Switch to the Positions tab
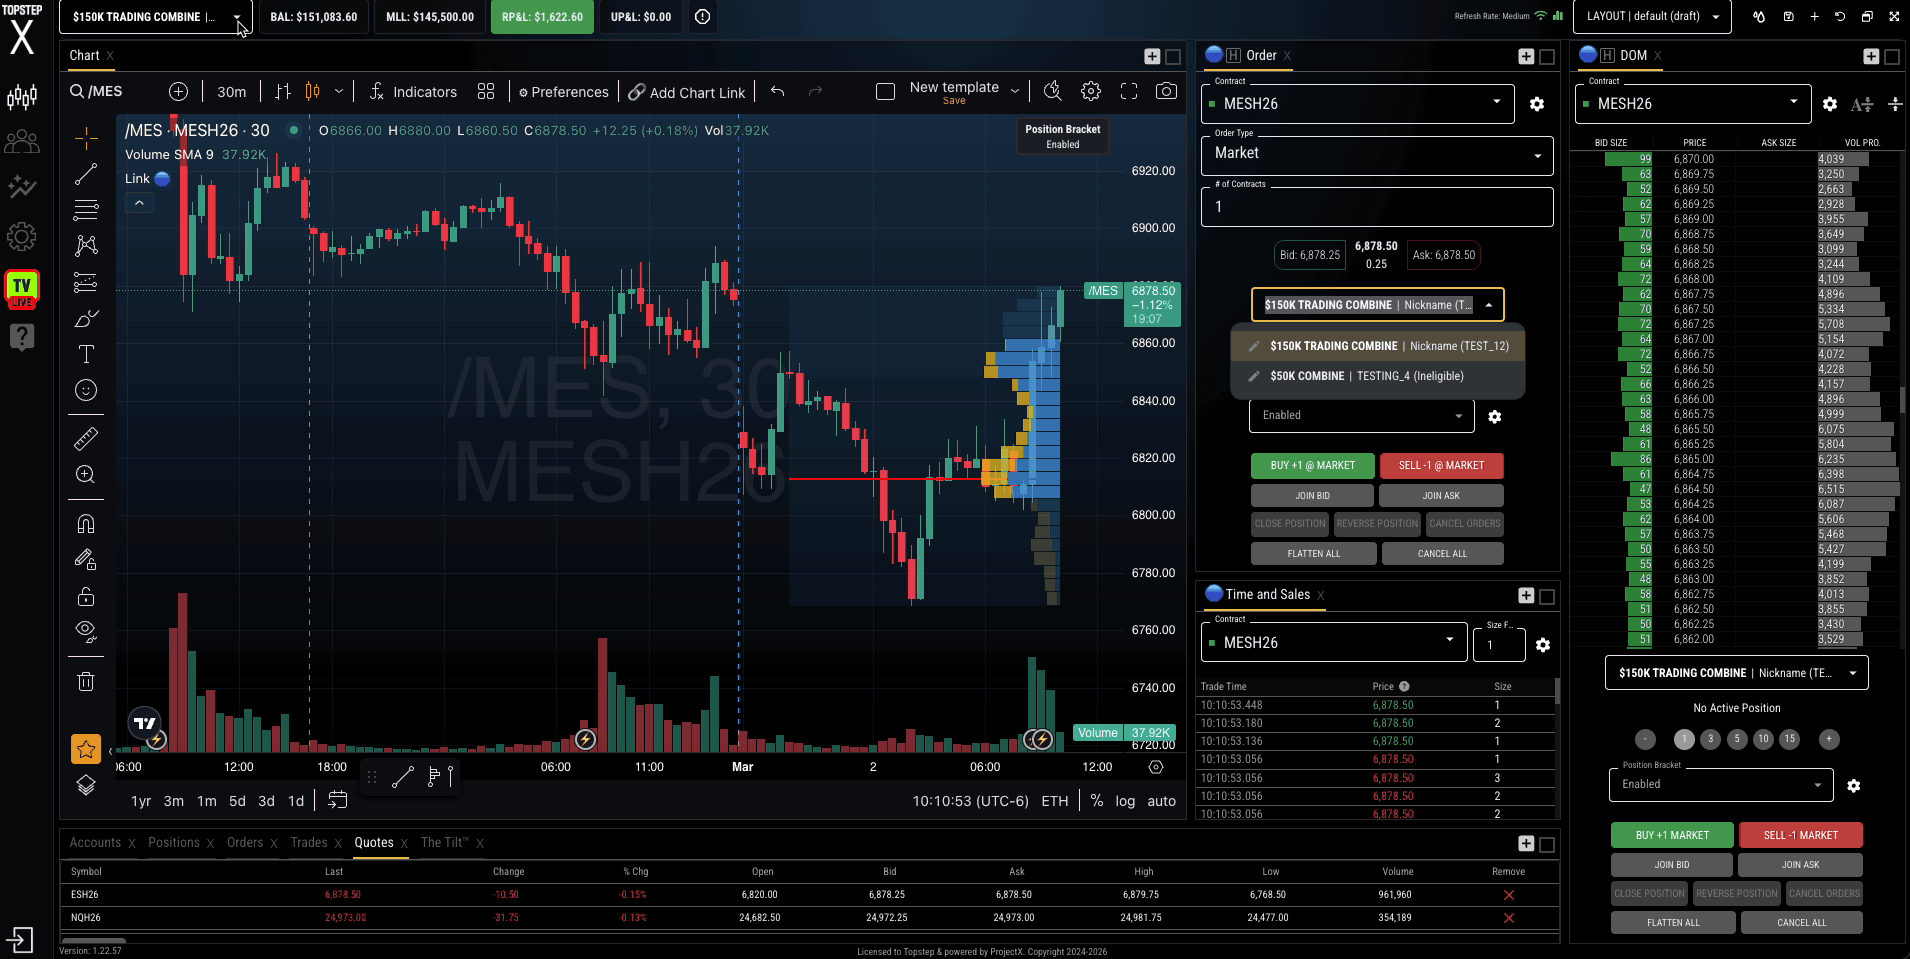The height and width of the screenshot is (959, 1910). pyautogui.click(x=174, y=843)
